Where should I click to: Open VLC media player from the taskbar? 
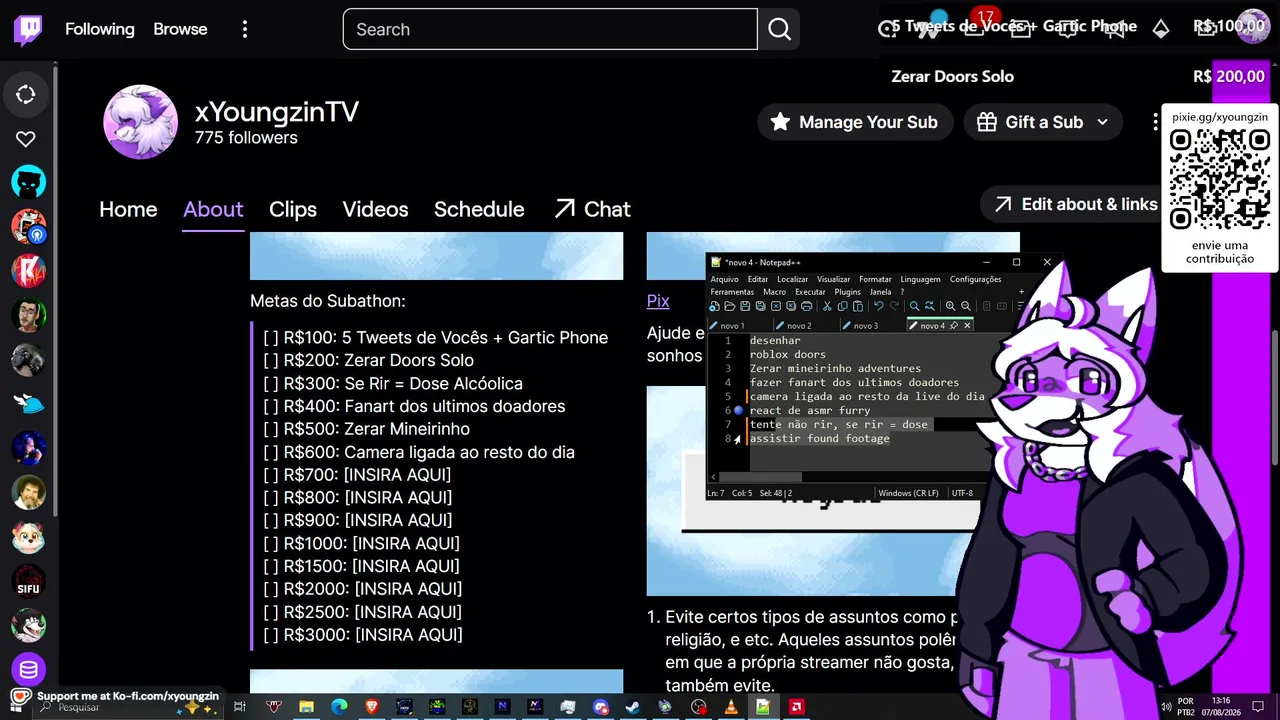pos(731,707)
